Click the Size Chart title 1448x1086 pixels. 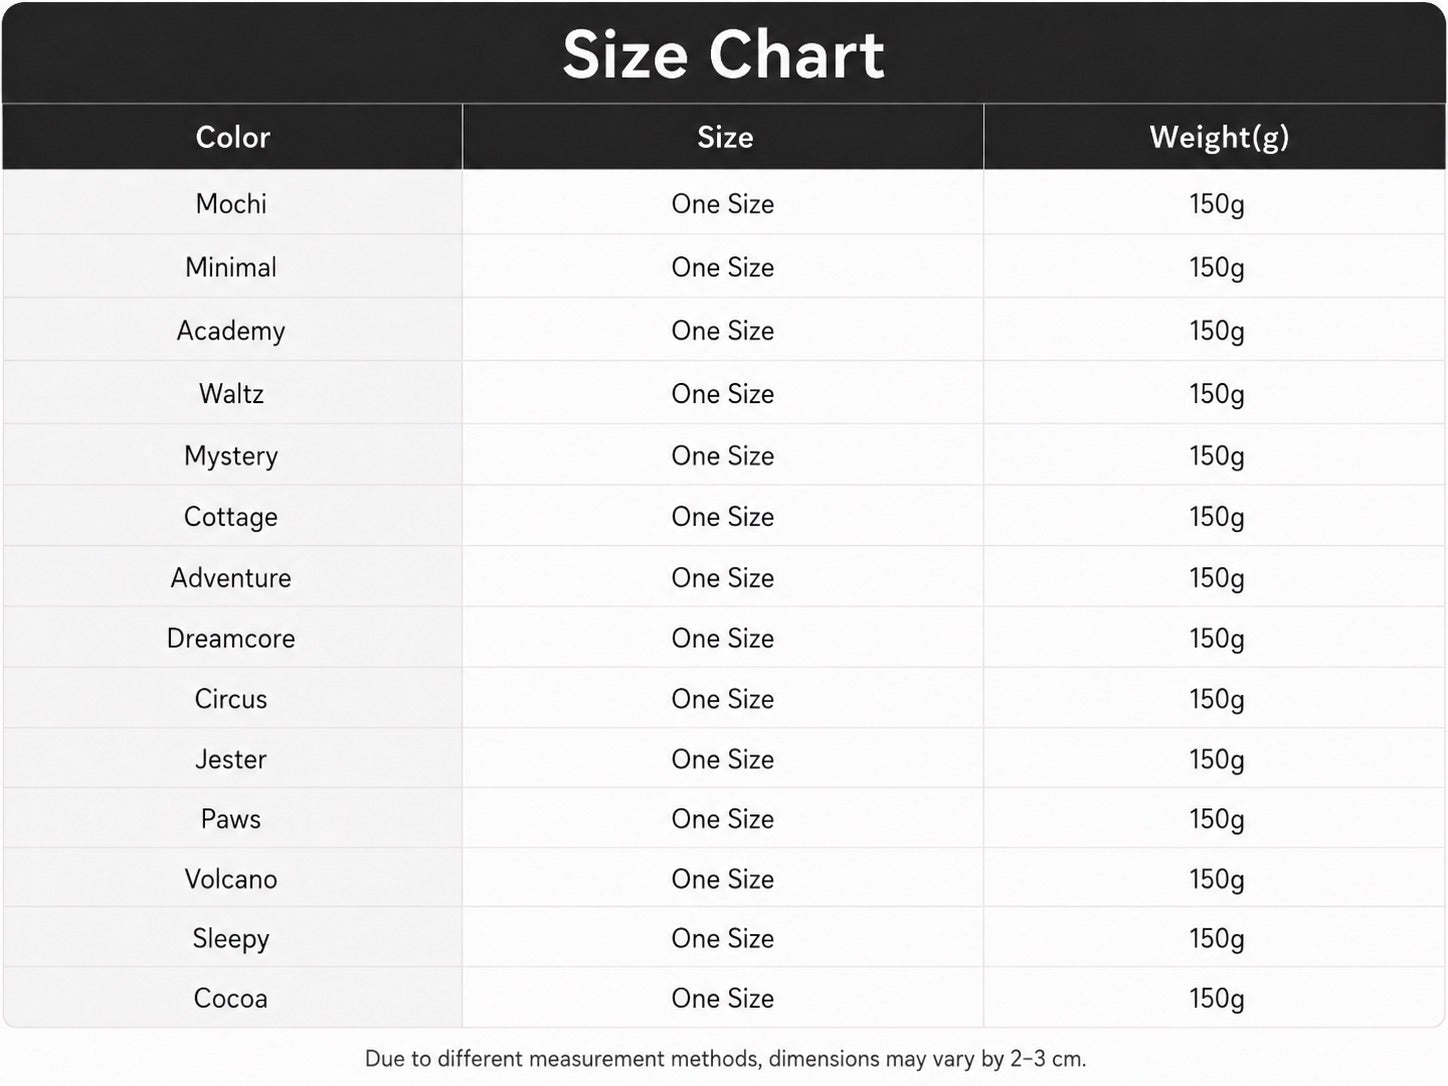coord(723,54)
